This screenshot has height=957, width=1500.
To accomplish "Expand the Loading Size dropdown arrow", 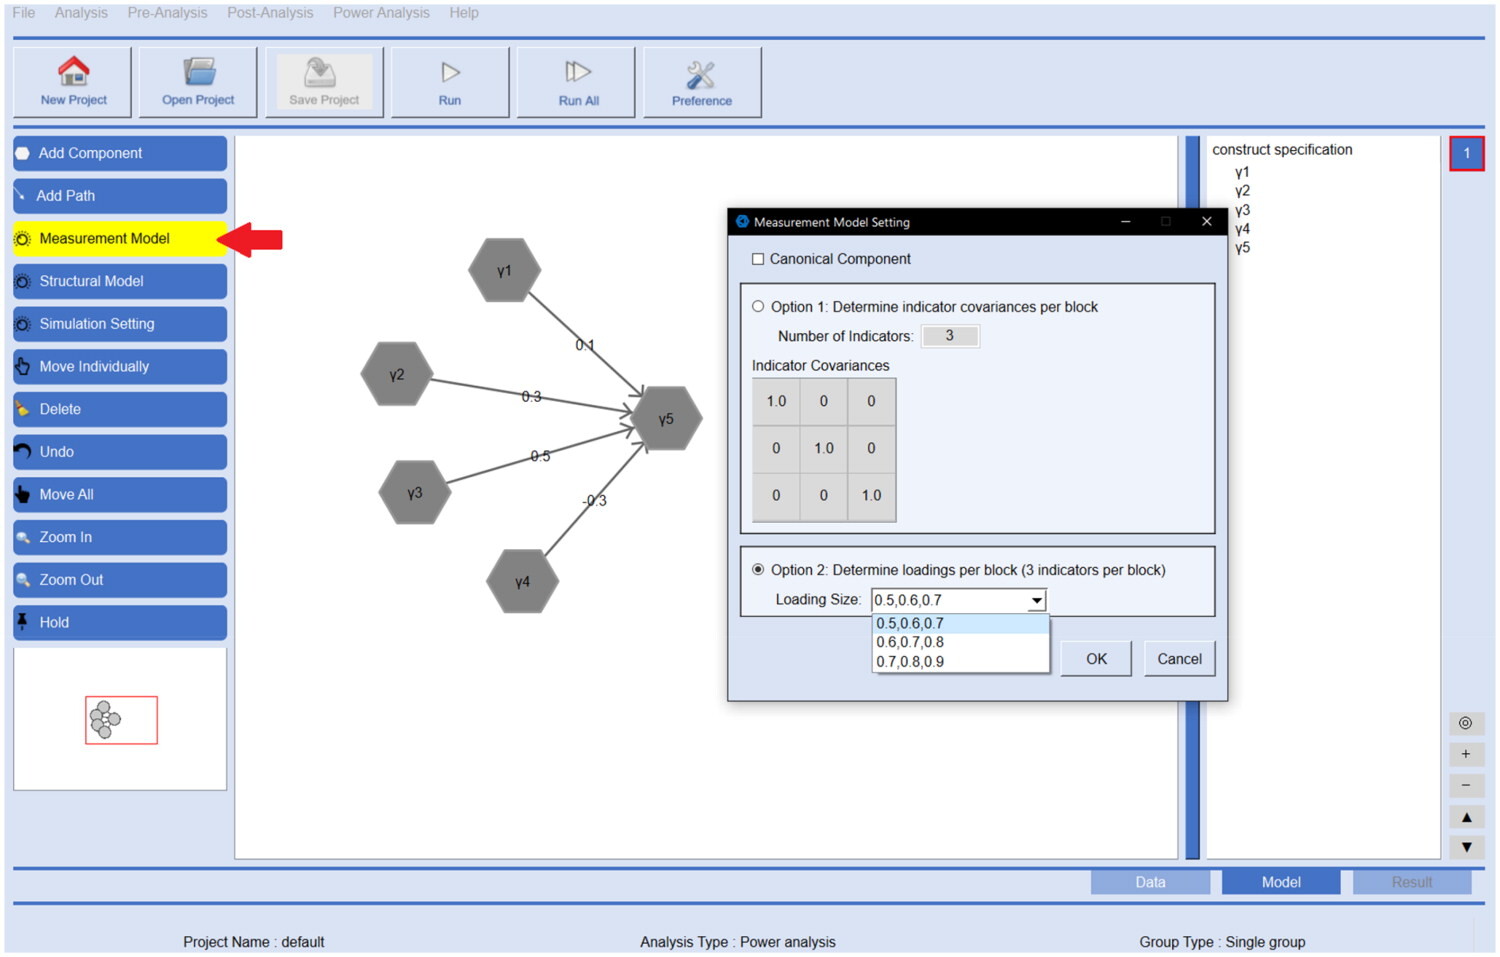I will pos(1037,600).
